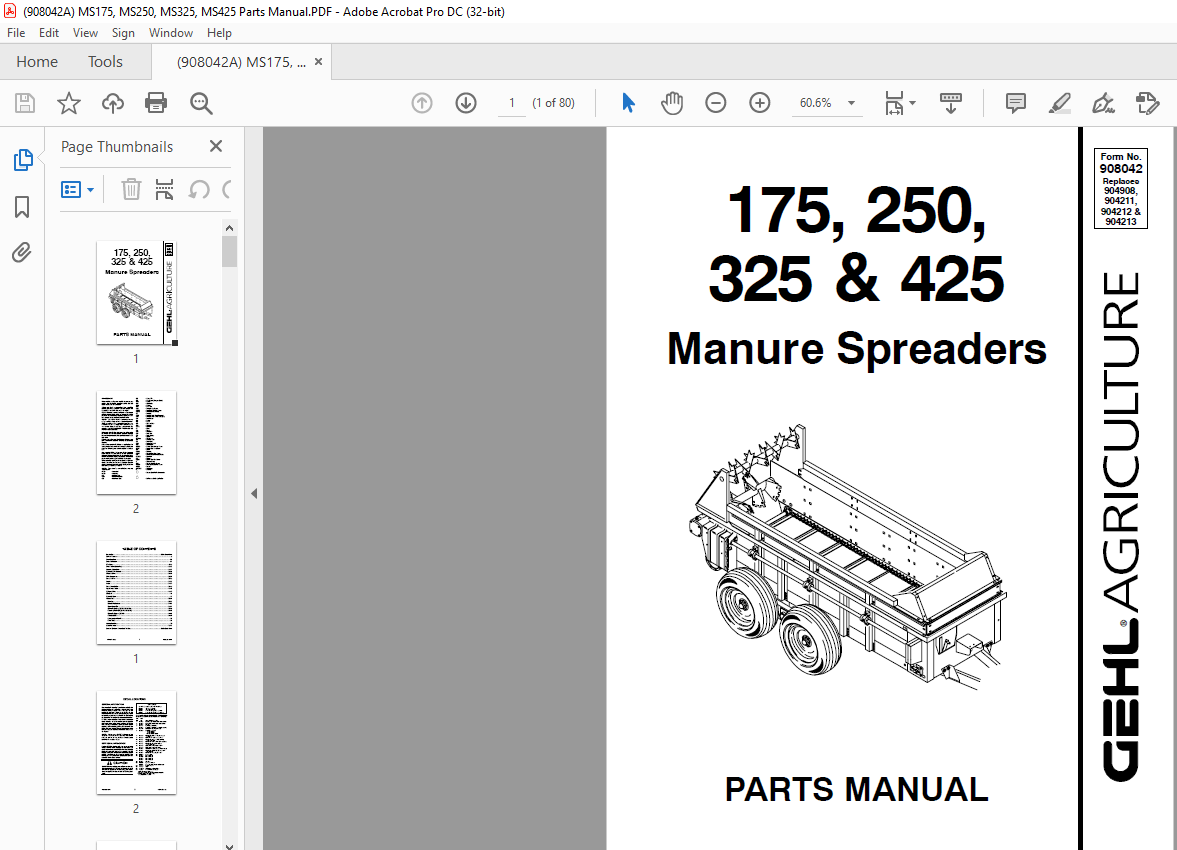Close the MS175 document tab

(318, 62)
